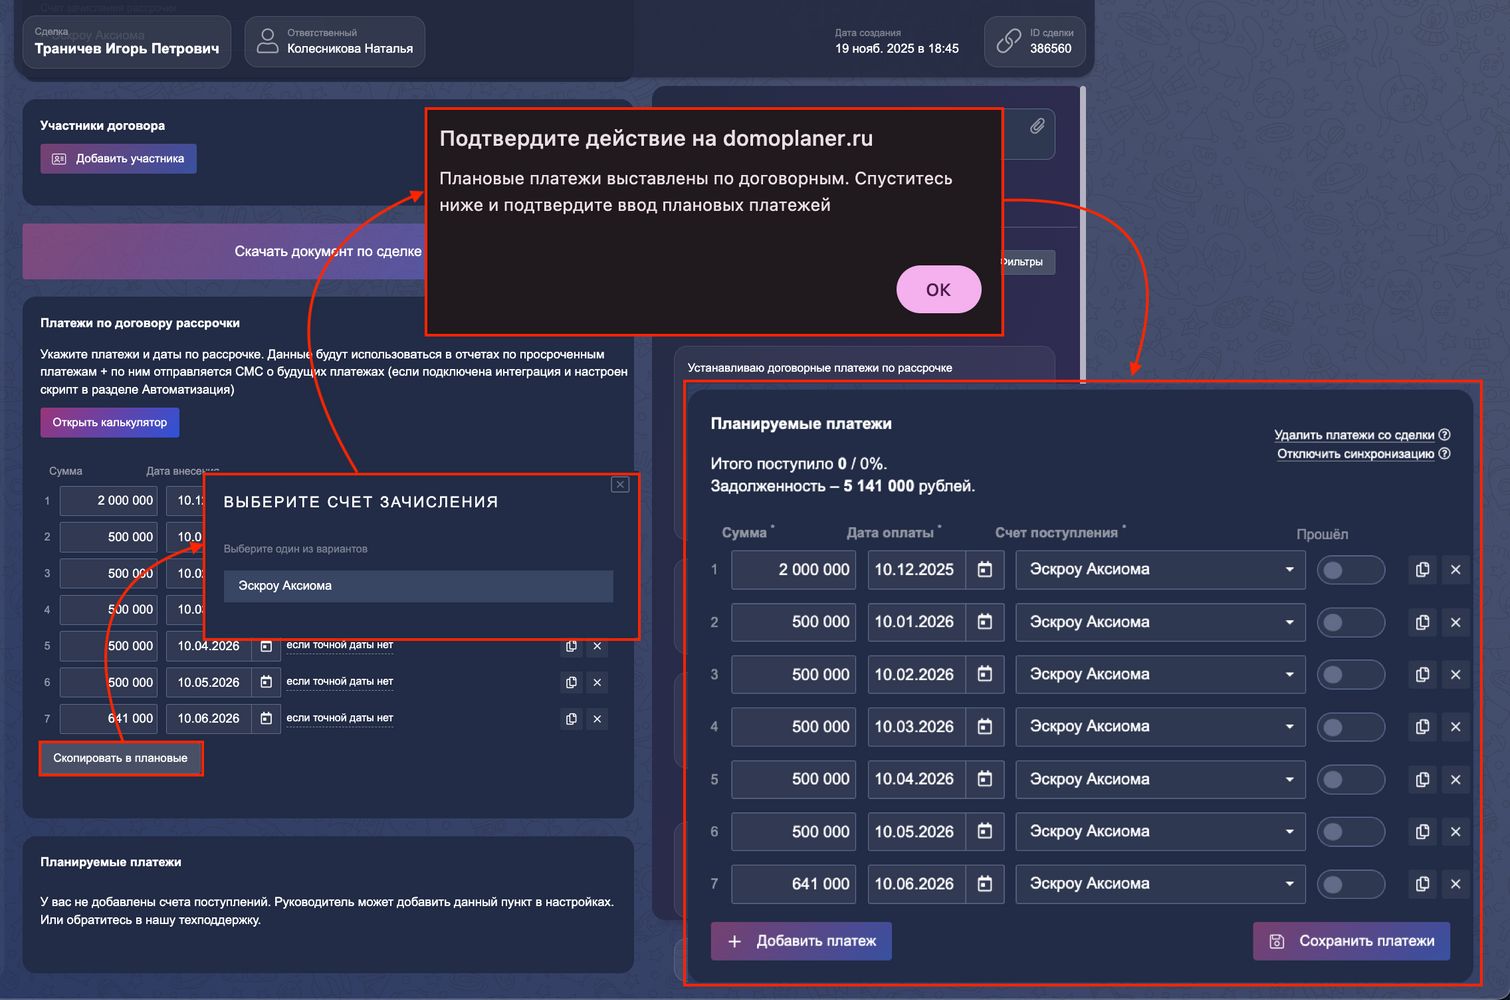1510x1000 pixels.
Task: Open calendar for payment dated 10.01.2026
Action: pos(985,622)
